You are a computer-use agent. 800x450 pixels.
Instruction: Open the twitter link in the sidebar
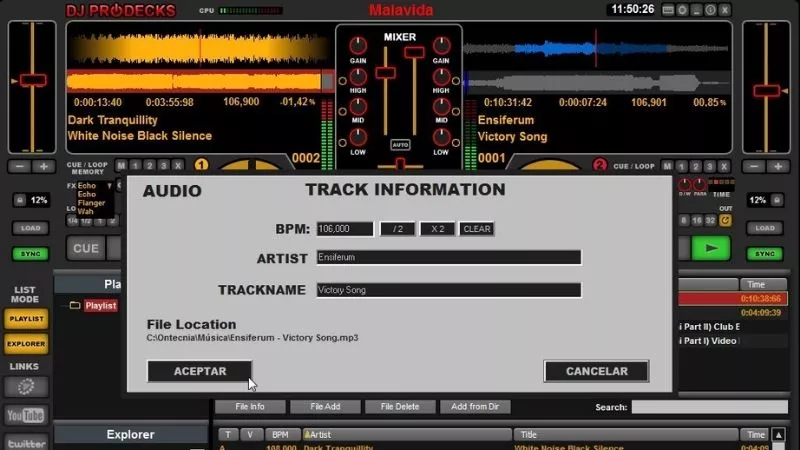[x=26, y=443]
